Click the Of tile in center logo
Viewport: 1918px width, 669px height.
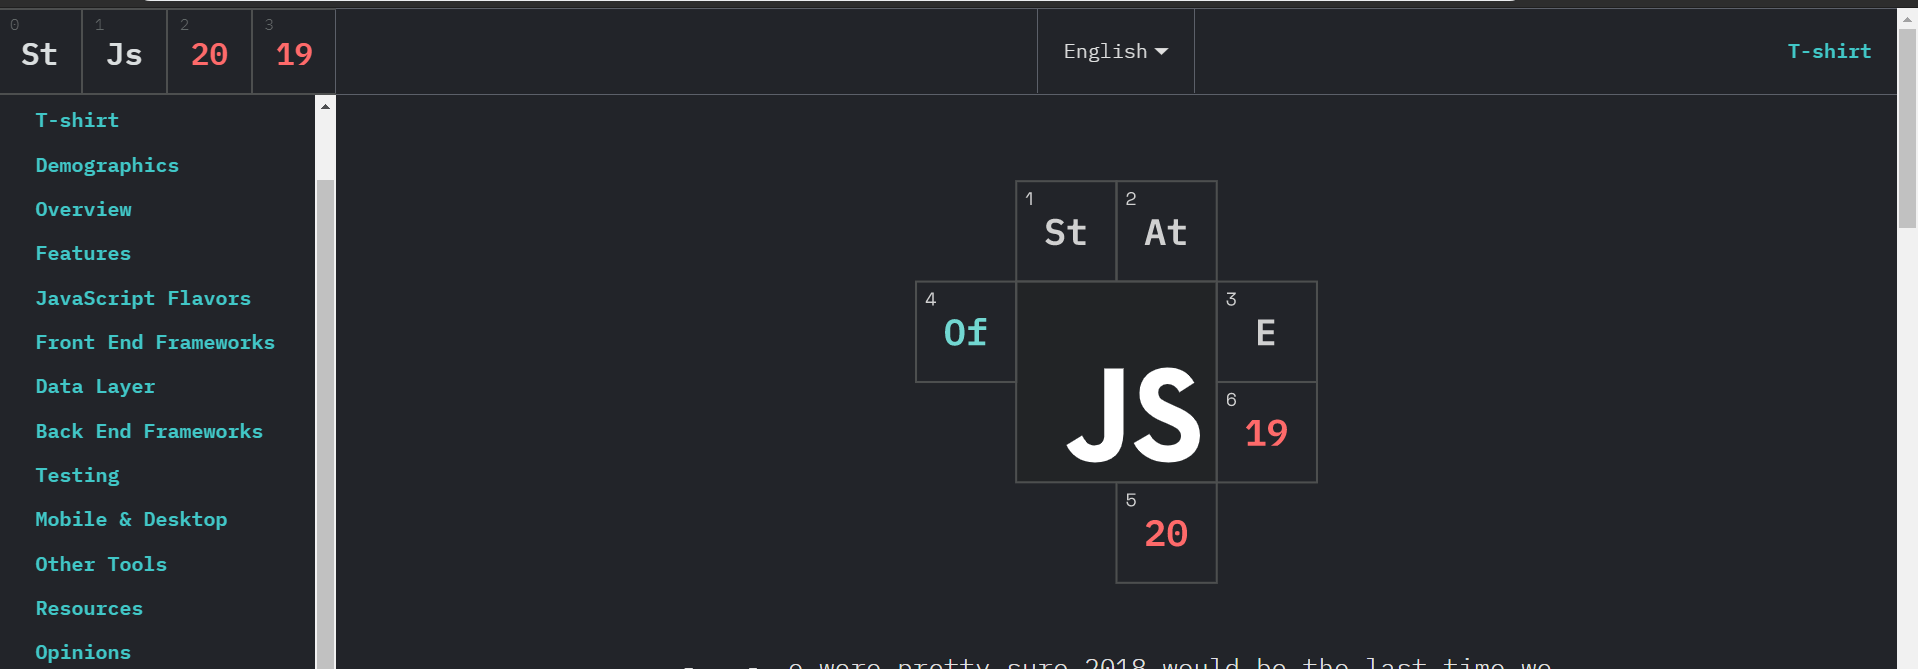(966, 332)
